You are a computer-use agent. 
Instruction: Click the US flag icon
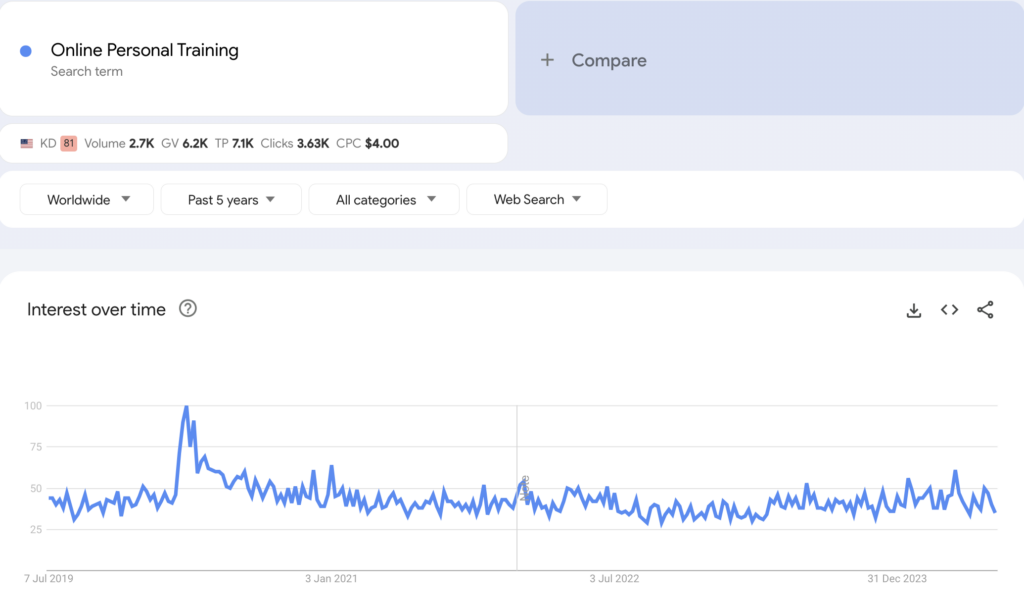coord(27,144)
